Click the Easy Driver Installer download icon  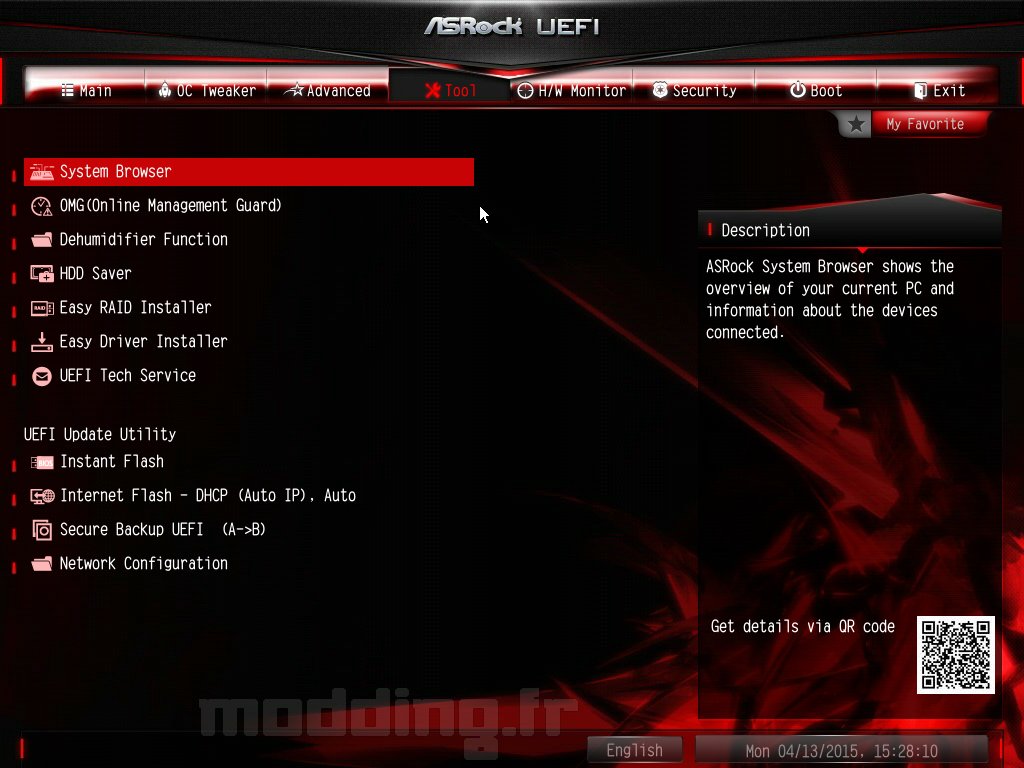pos(42,342)
